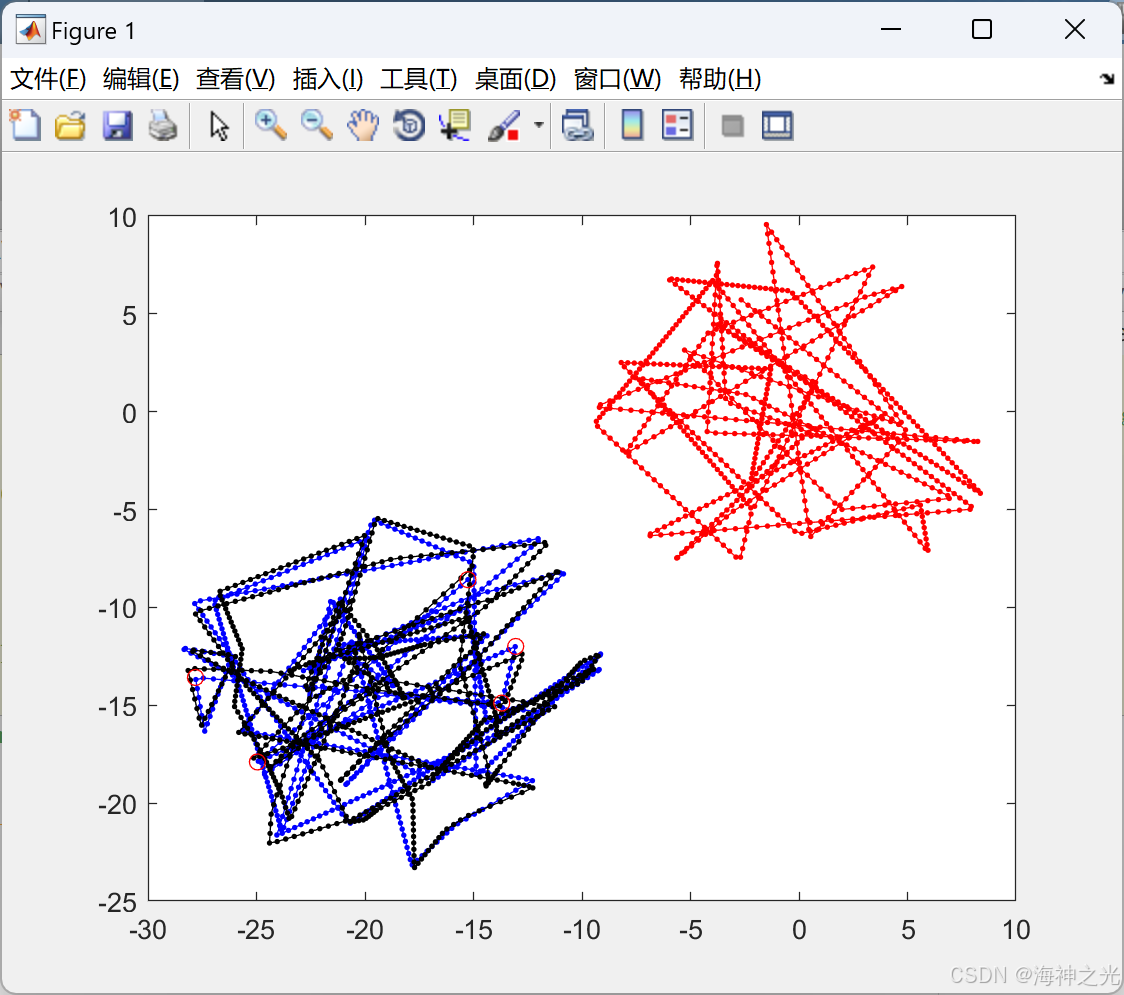Open file using the folder icon
Image resolution: width=1124 pixels, height=995 pixels.
pyautogui.click(x=70, y=125)
